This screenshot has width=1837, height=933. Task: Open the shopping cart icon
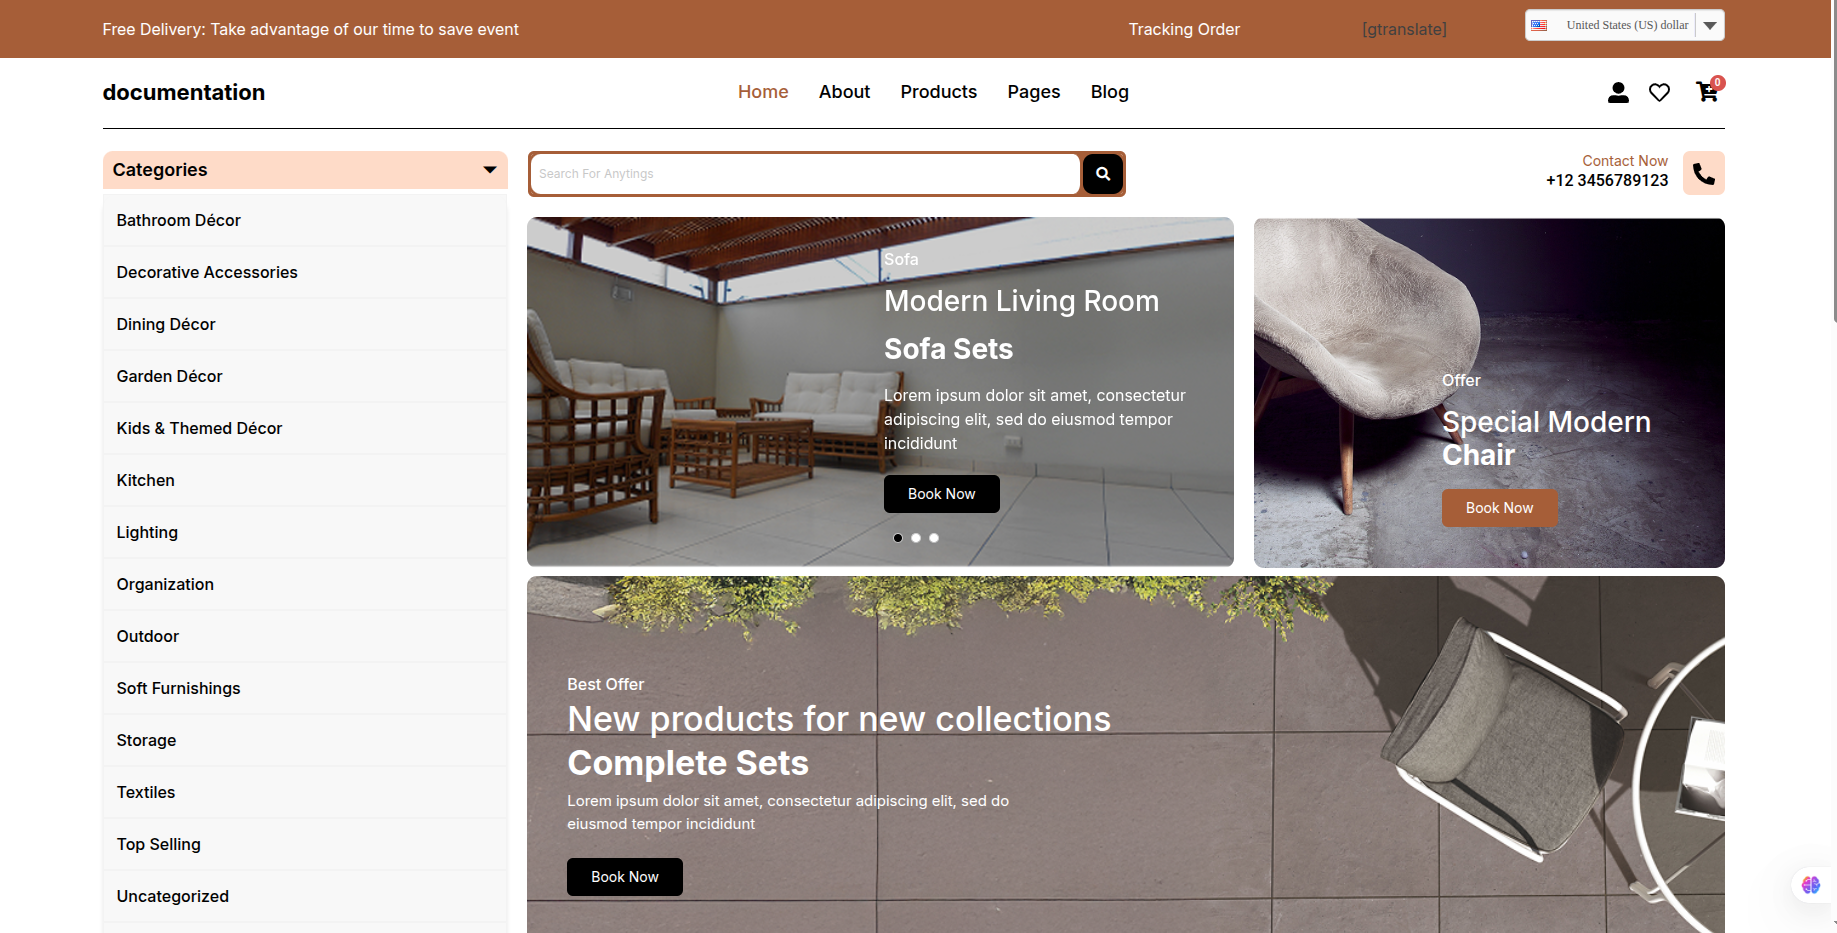click(x=1707, y=92)
